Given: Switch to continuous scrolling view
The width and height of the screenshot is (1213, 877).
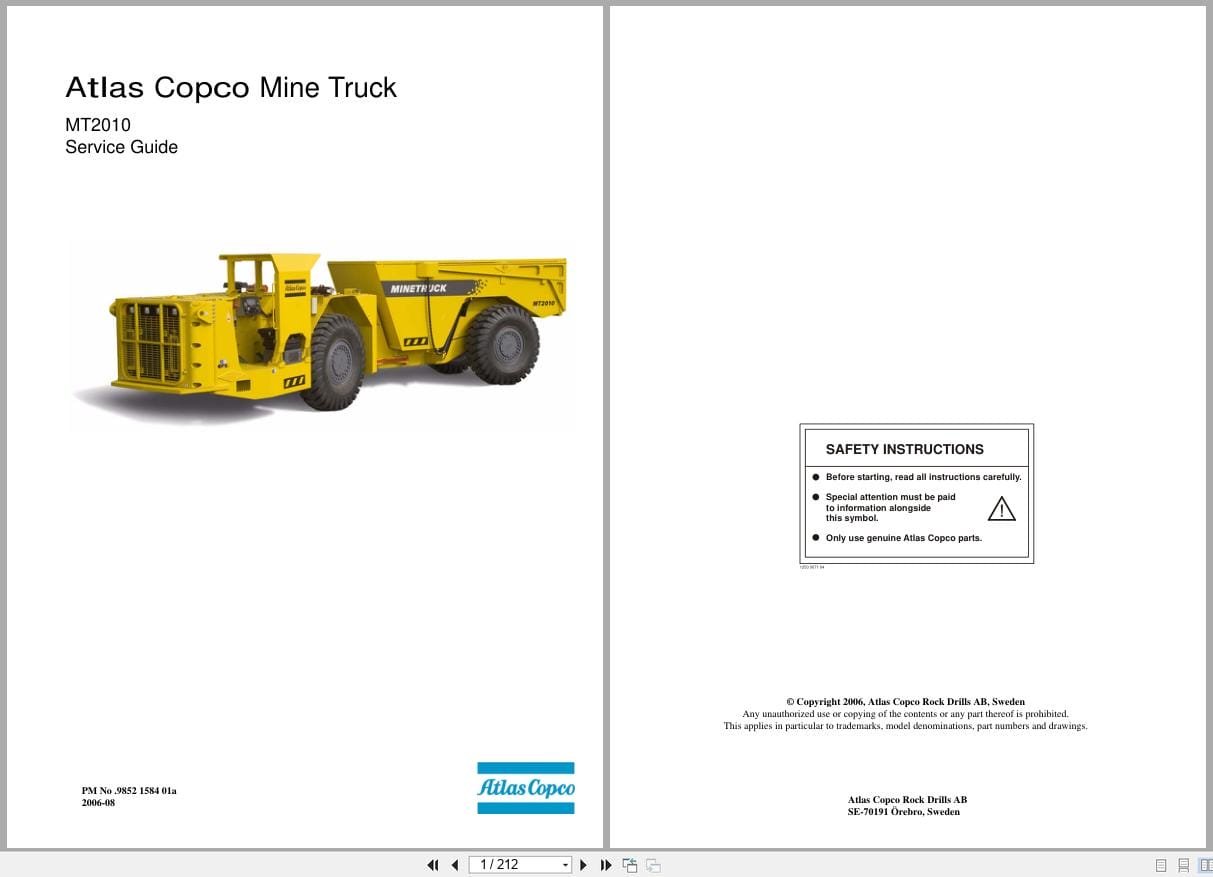Looking at the screenshot, I should point(1184,865).
